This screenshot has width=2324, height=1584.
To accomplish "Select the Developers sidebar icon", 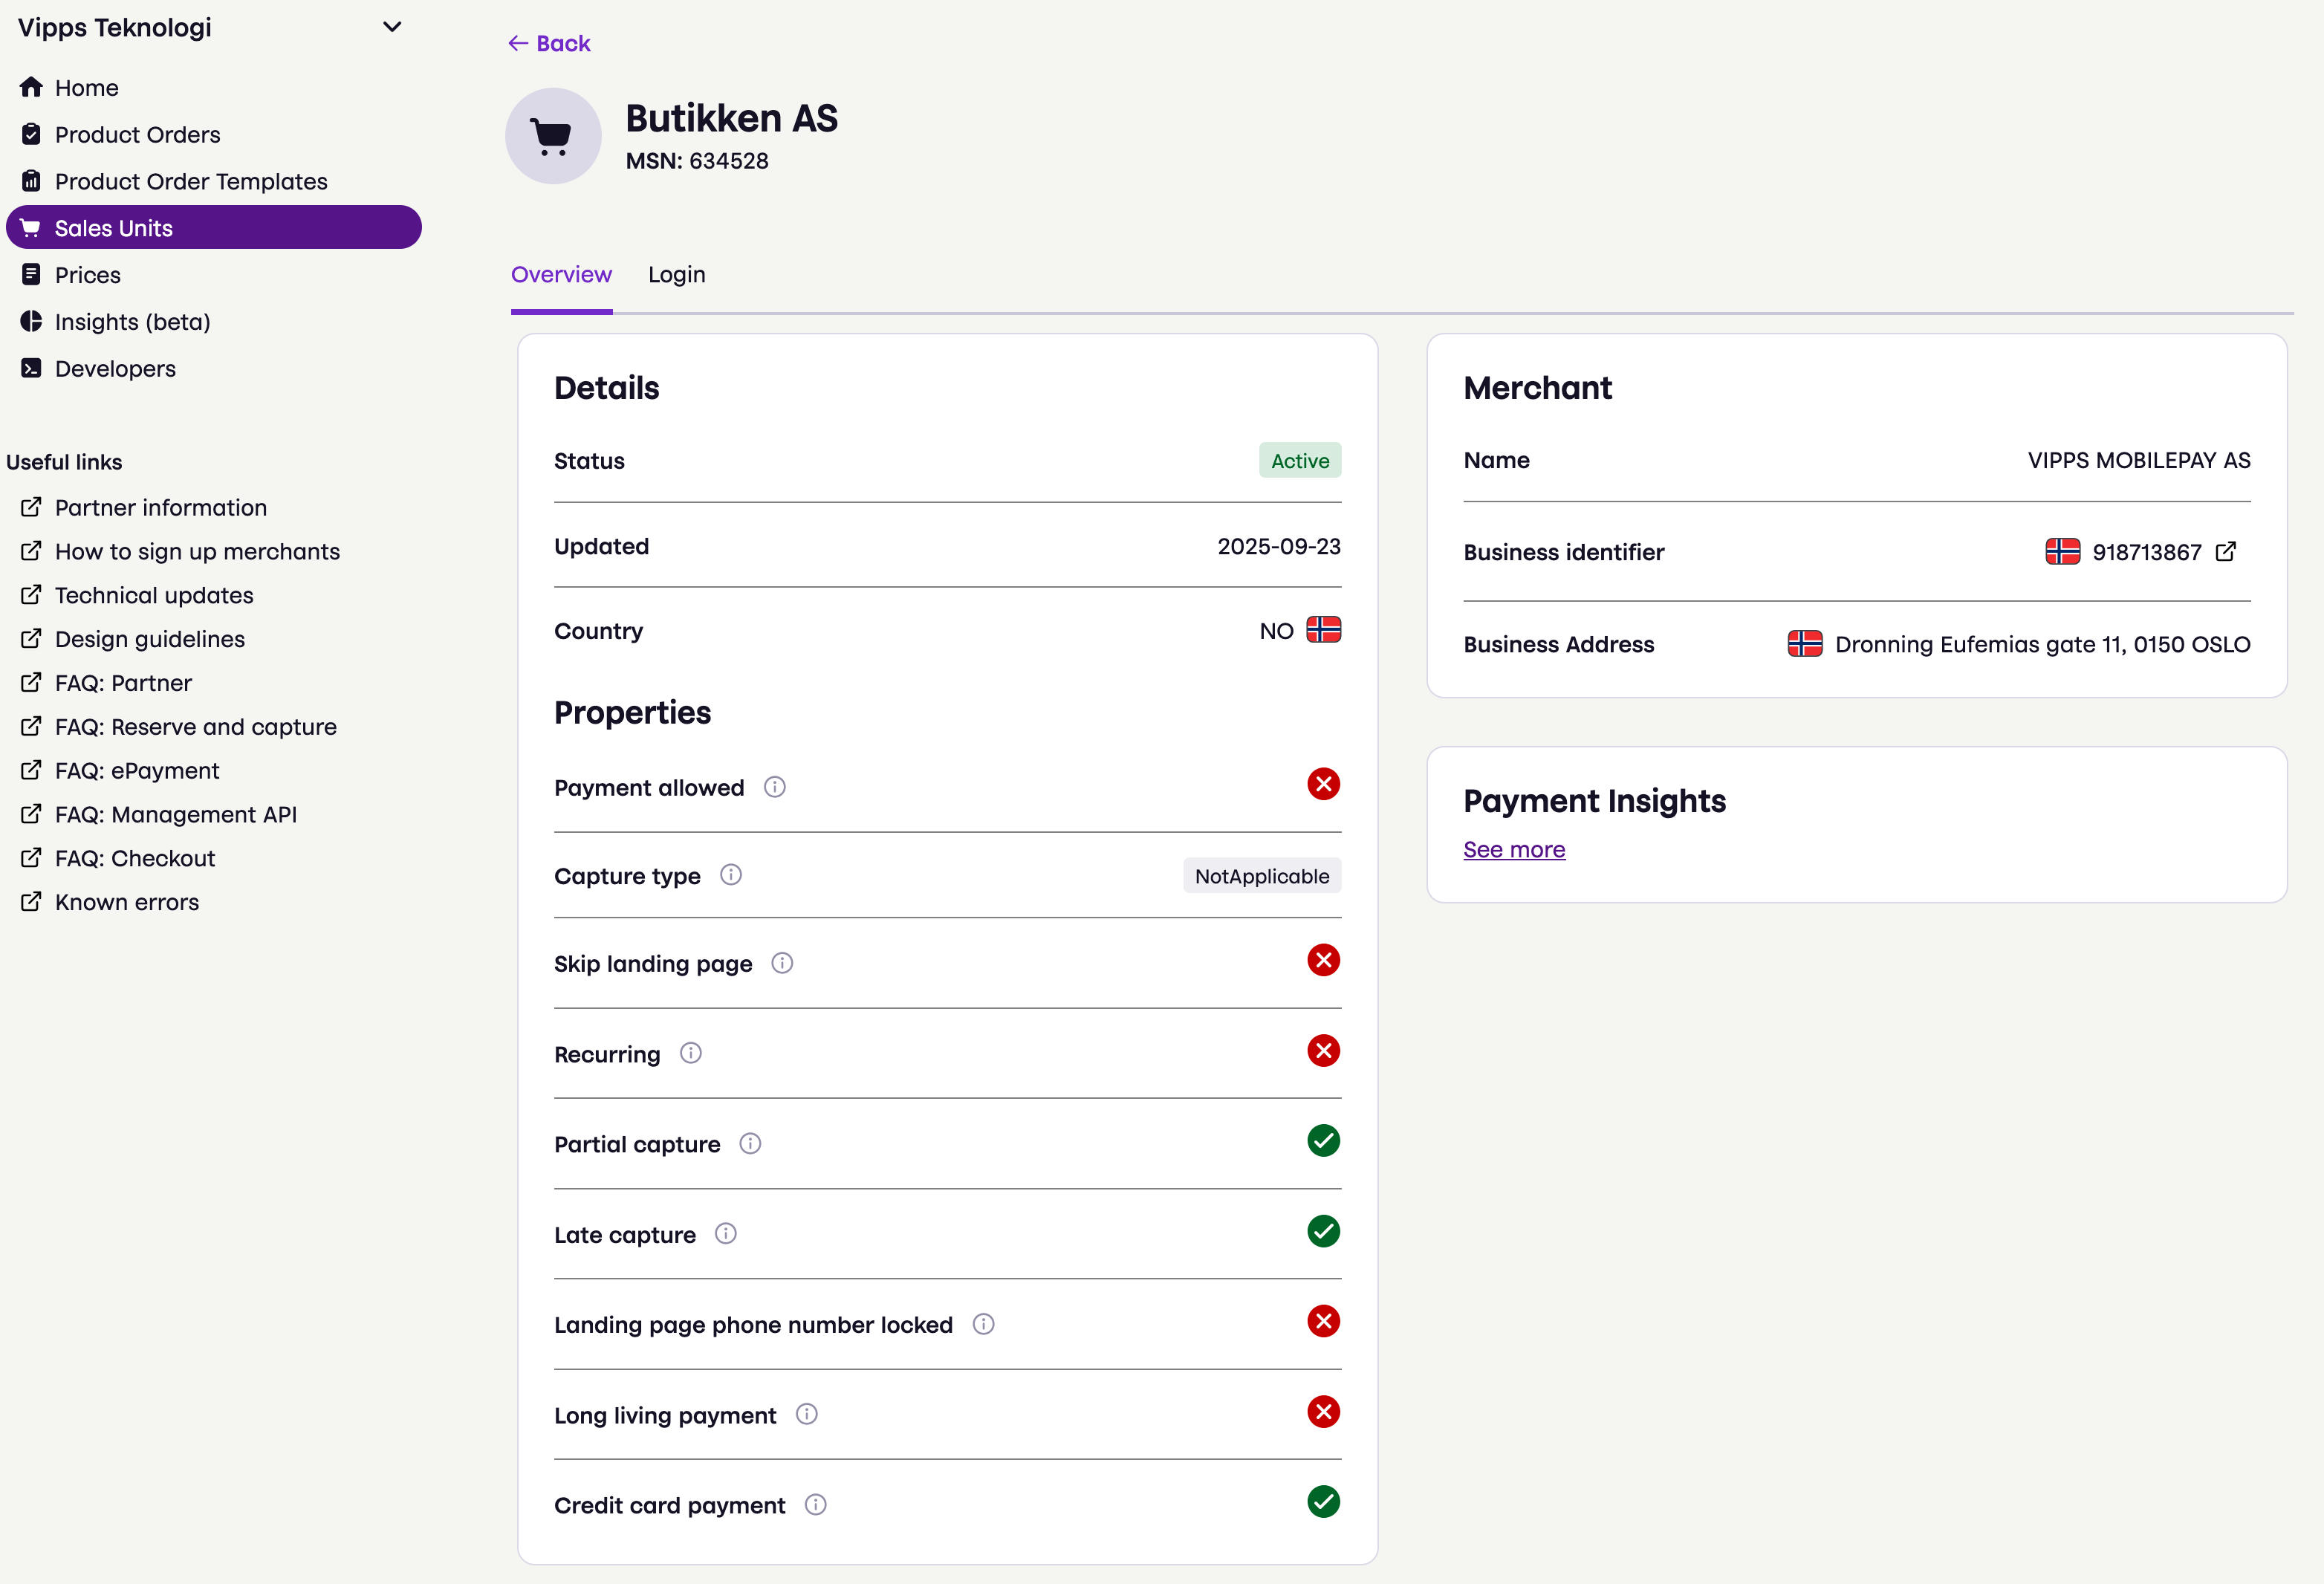I will pyautogui.click(x=31, y=368).
